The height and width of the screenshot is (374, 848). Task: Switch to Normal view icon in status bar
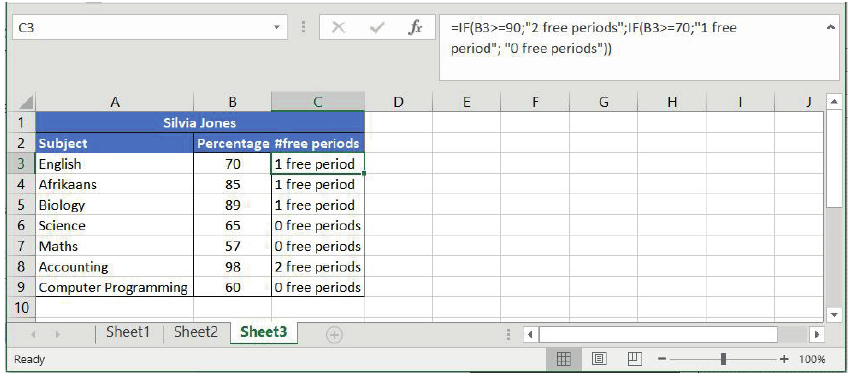click(x=564, y=359)
